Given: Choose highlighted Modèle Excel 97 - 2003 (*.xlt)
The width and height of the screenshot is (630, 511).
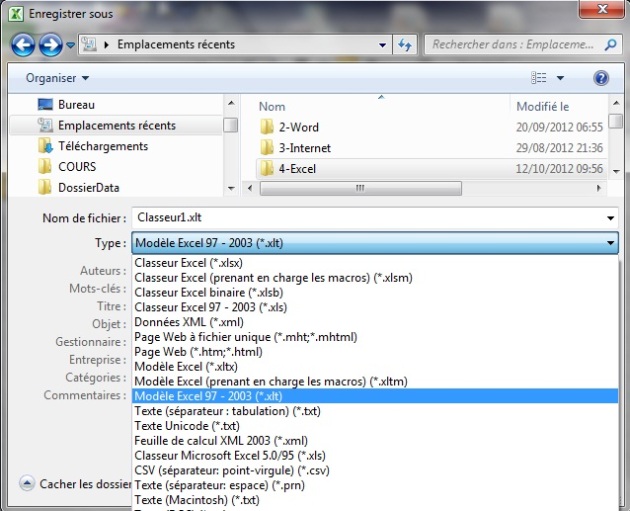Looking at the screenshot, I should click(x=375, y=396).
